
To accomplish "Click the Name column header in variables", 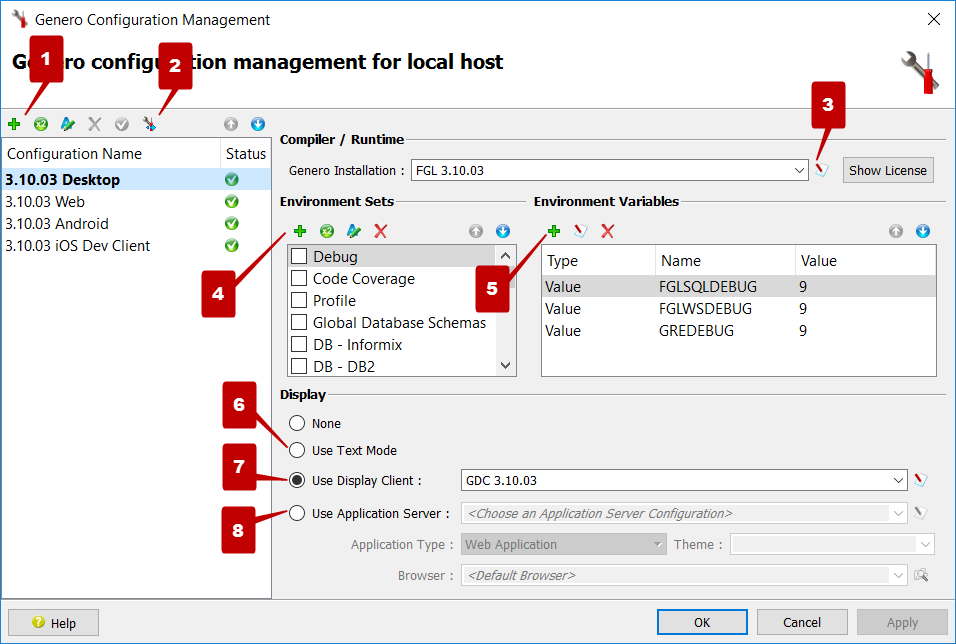I will pyautogui.click(x=725, y=260).
